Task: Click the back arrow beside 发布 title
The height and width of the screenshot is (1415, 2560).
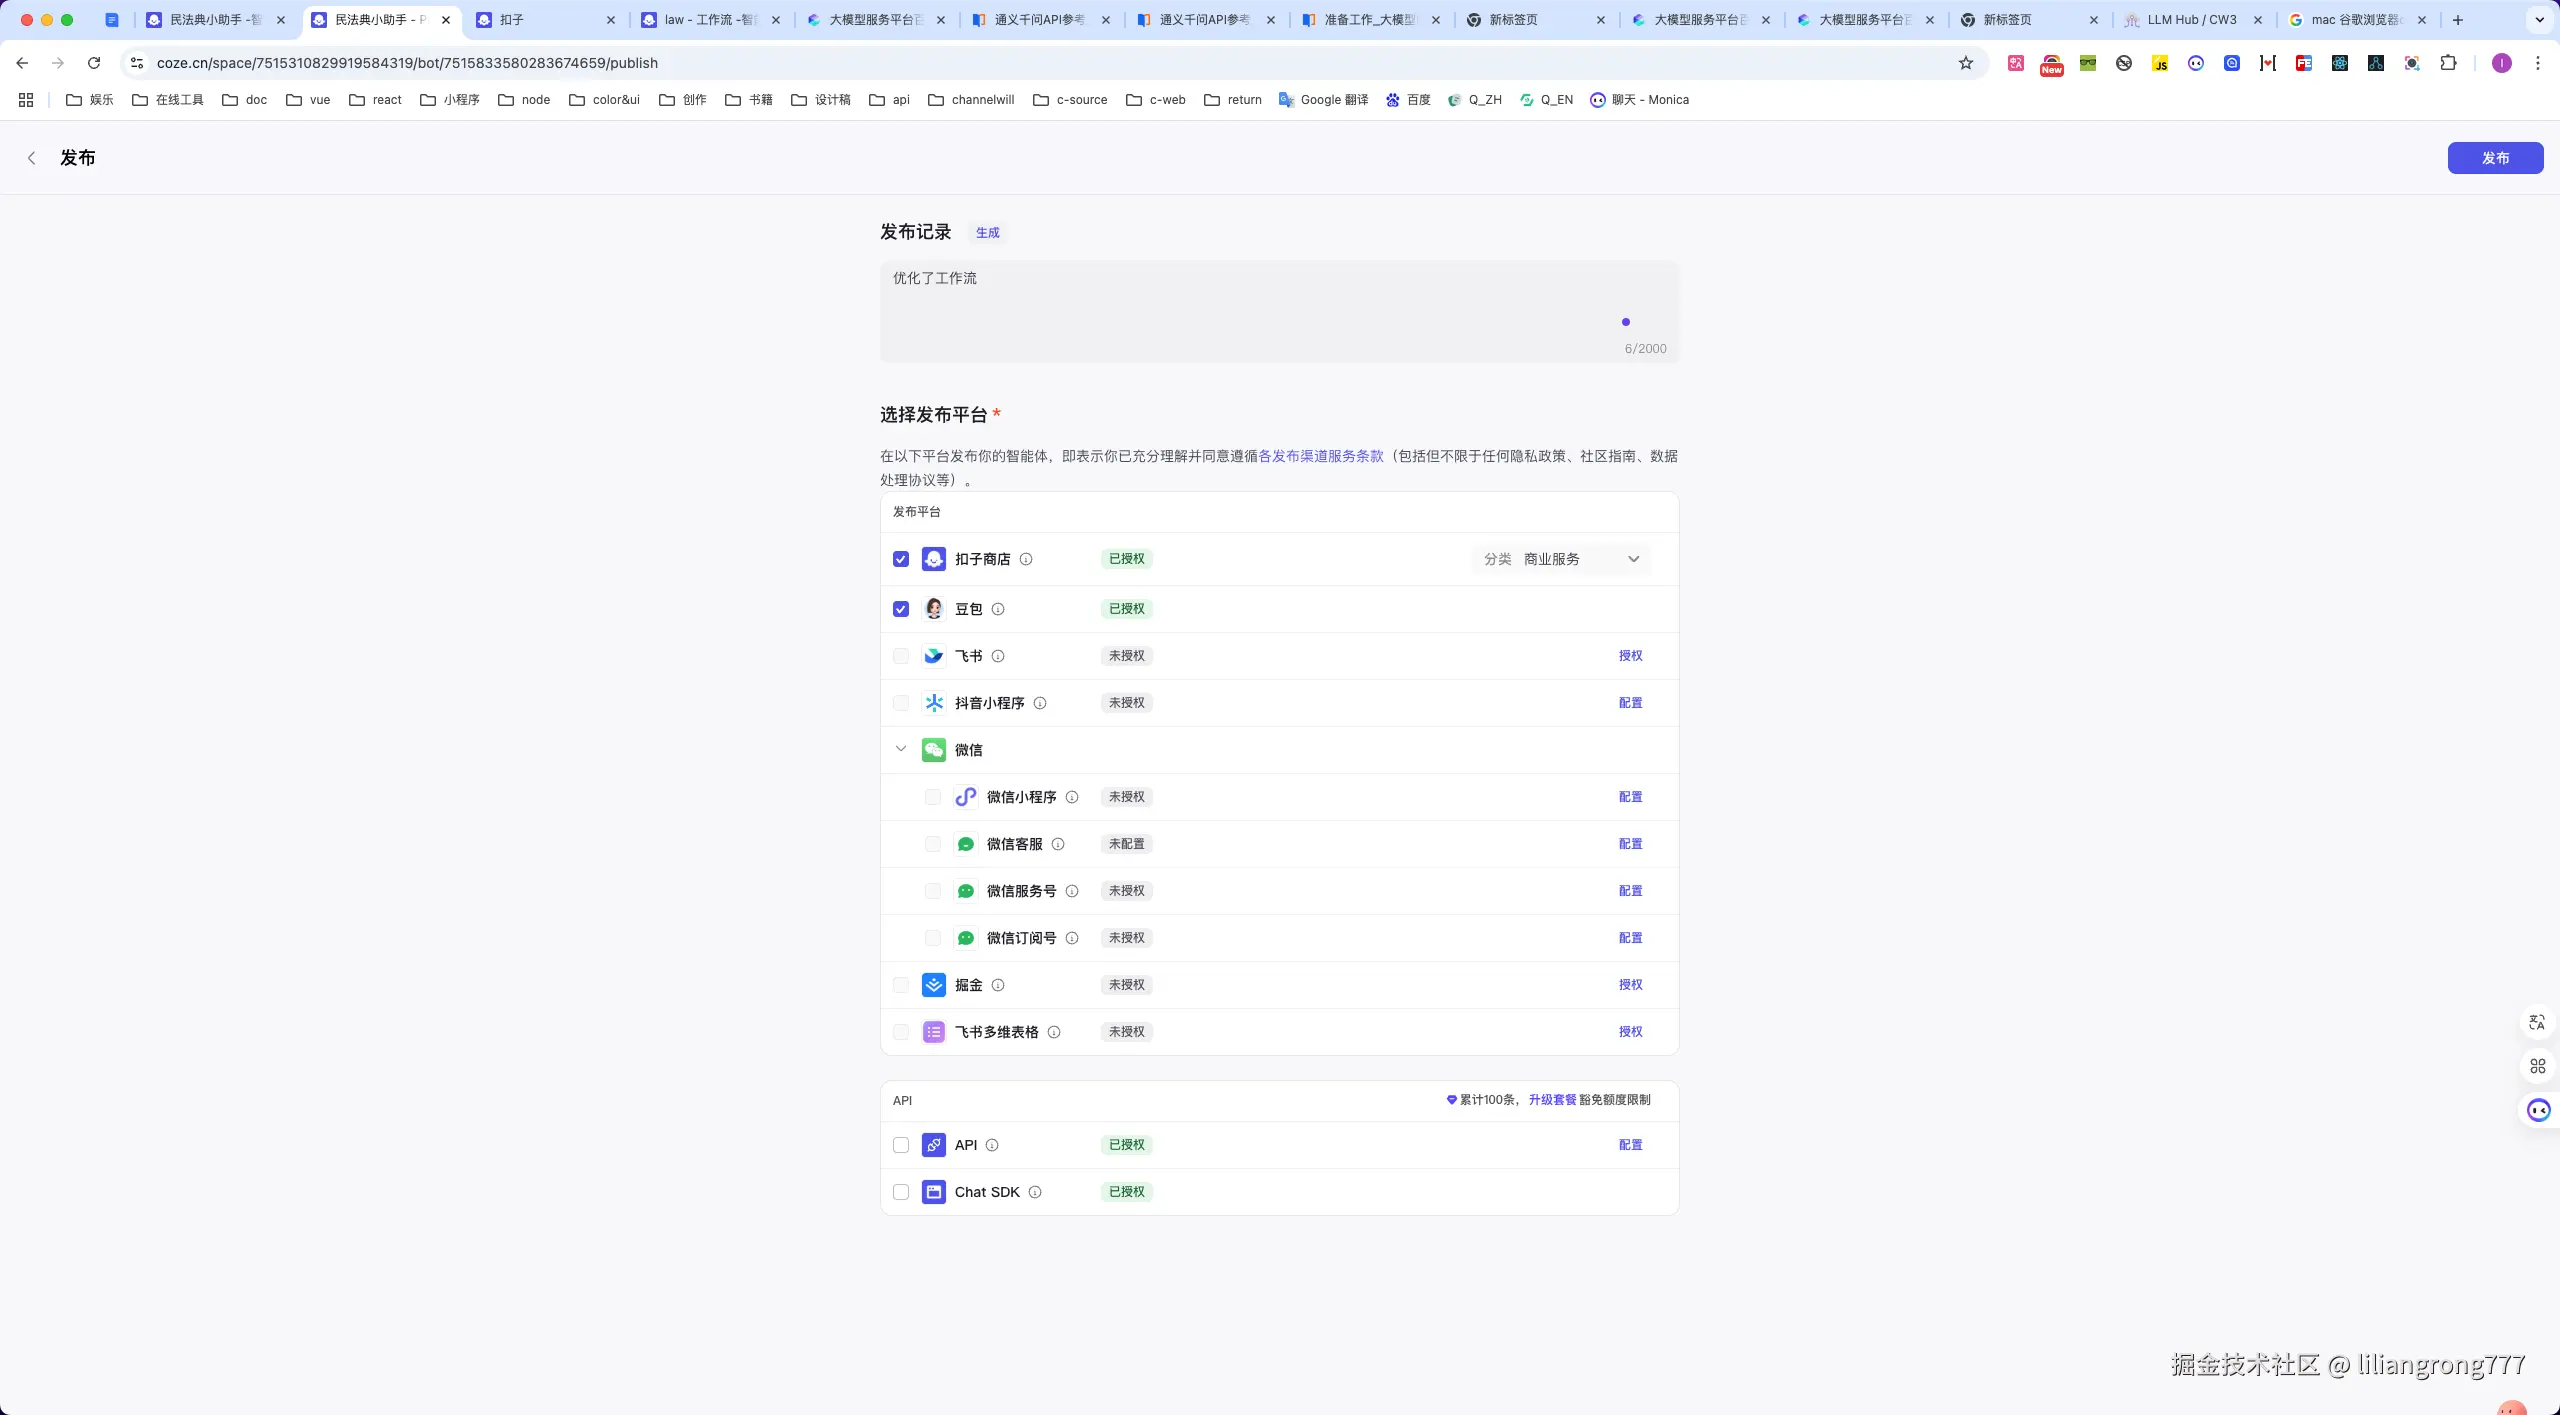Action: 32,158
